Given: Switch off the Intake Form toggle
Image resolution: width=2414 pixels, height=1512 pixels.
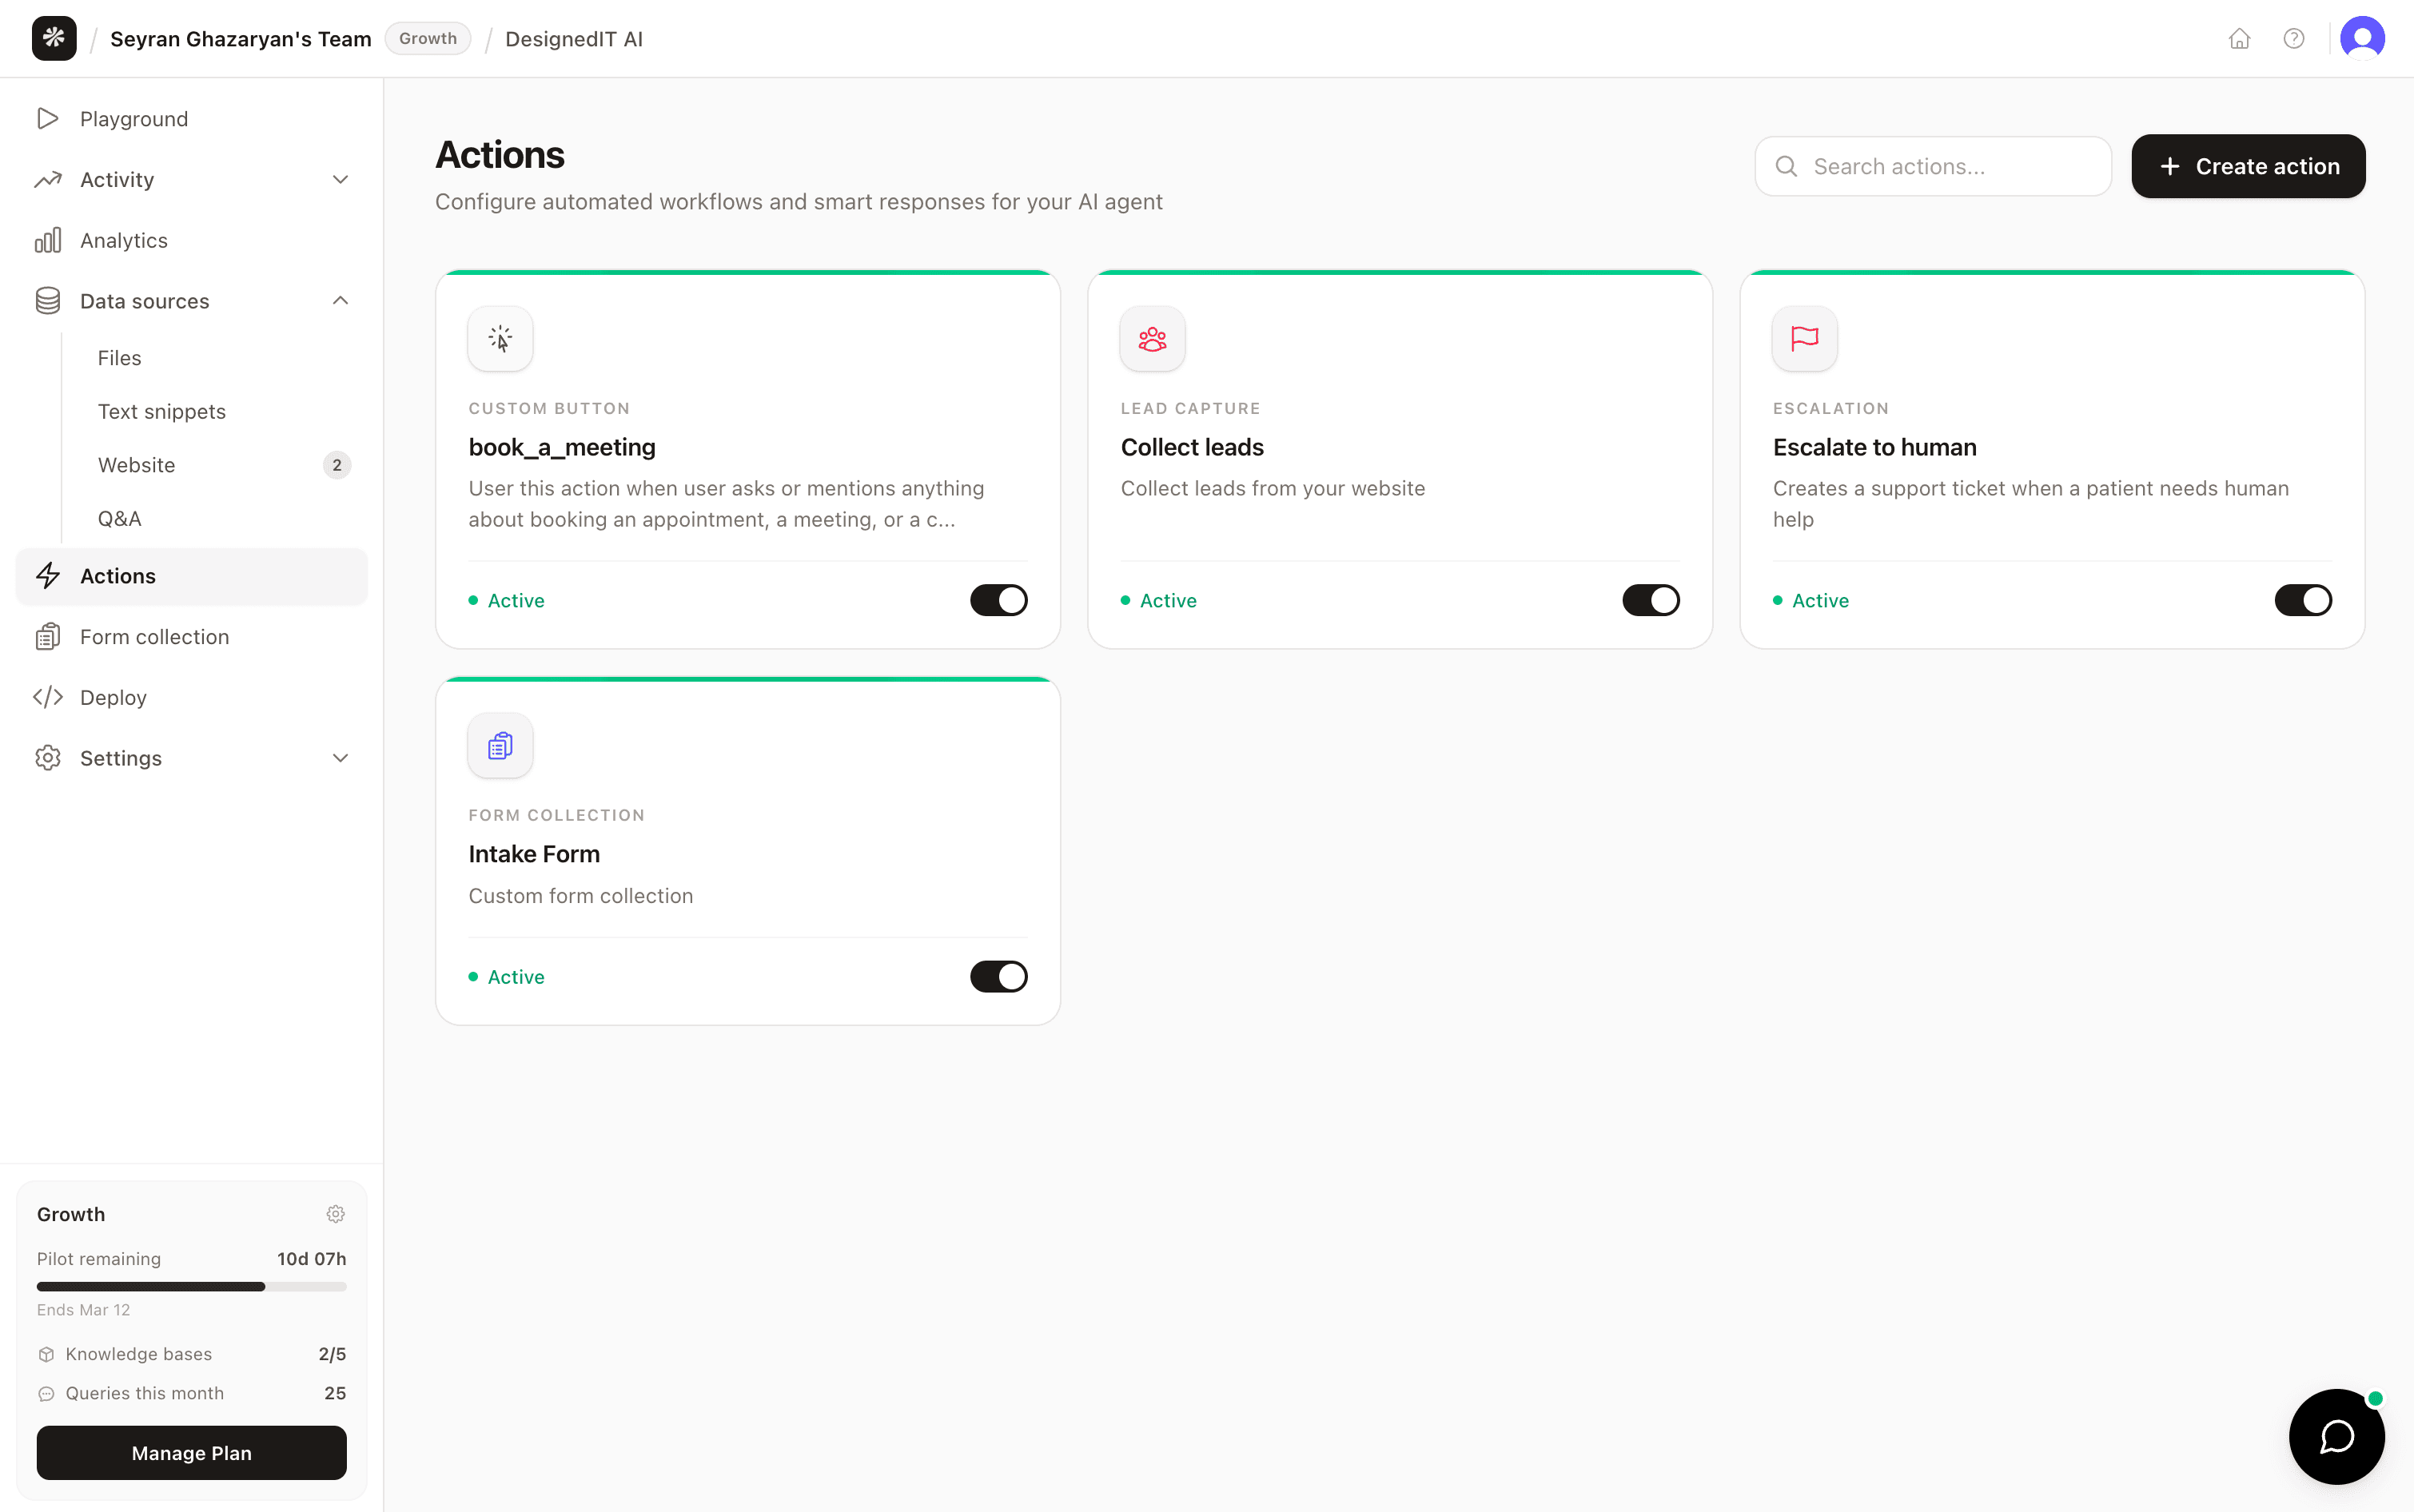Looking at the screenshot, I should [998, 977].
